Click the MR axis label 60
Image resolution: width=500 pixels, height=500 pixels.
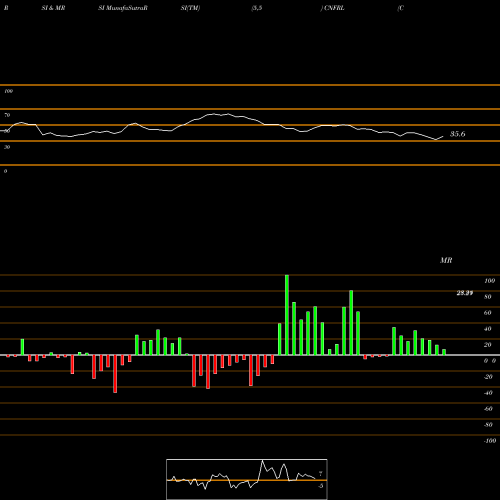(488, 313)
